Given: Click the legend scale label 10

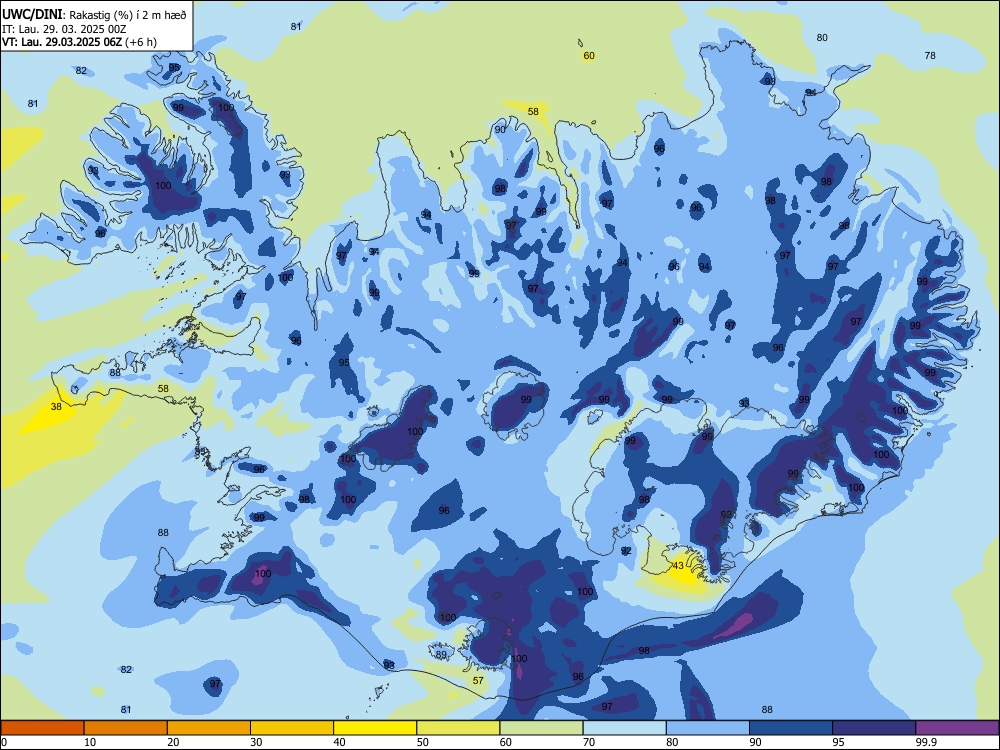Looking at the screenshot, I should pyautogui.click(x=90, y=742).
